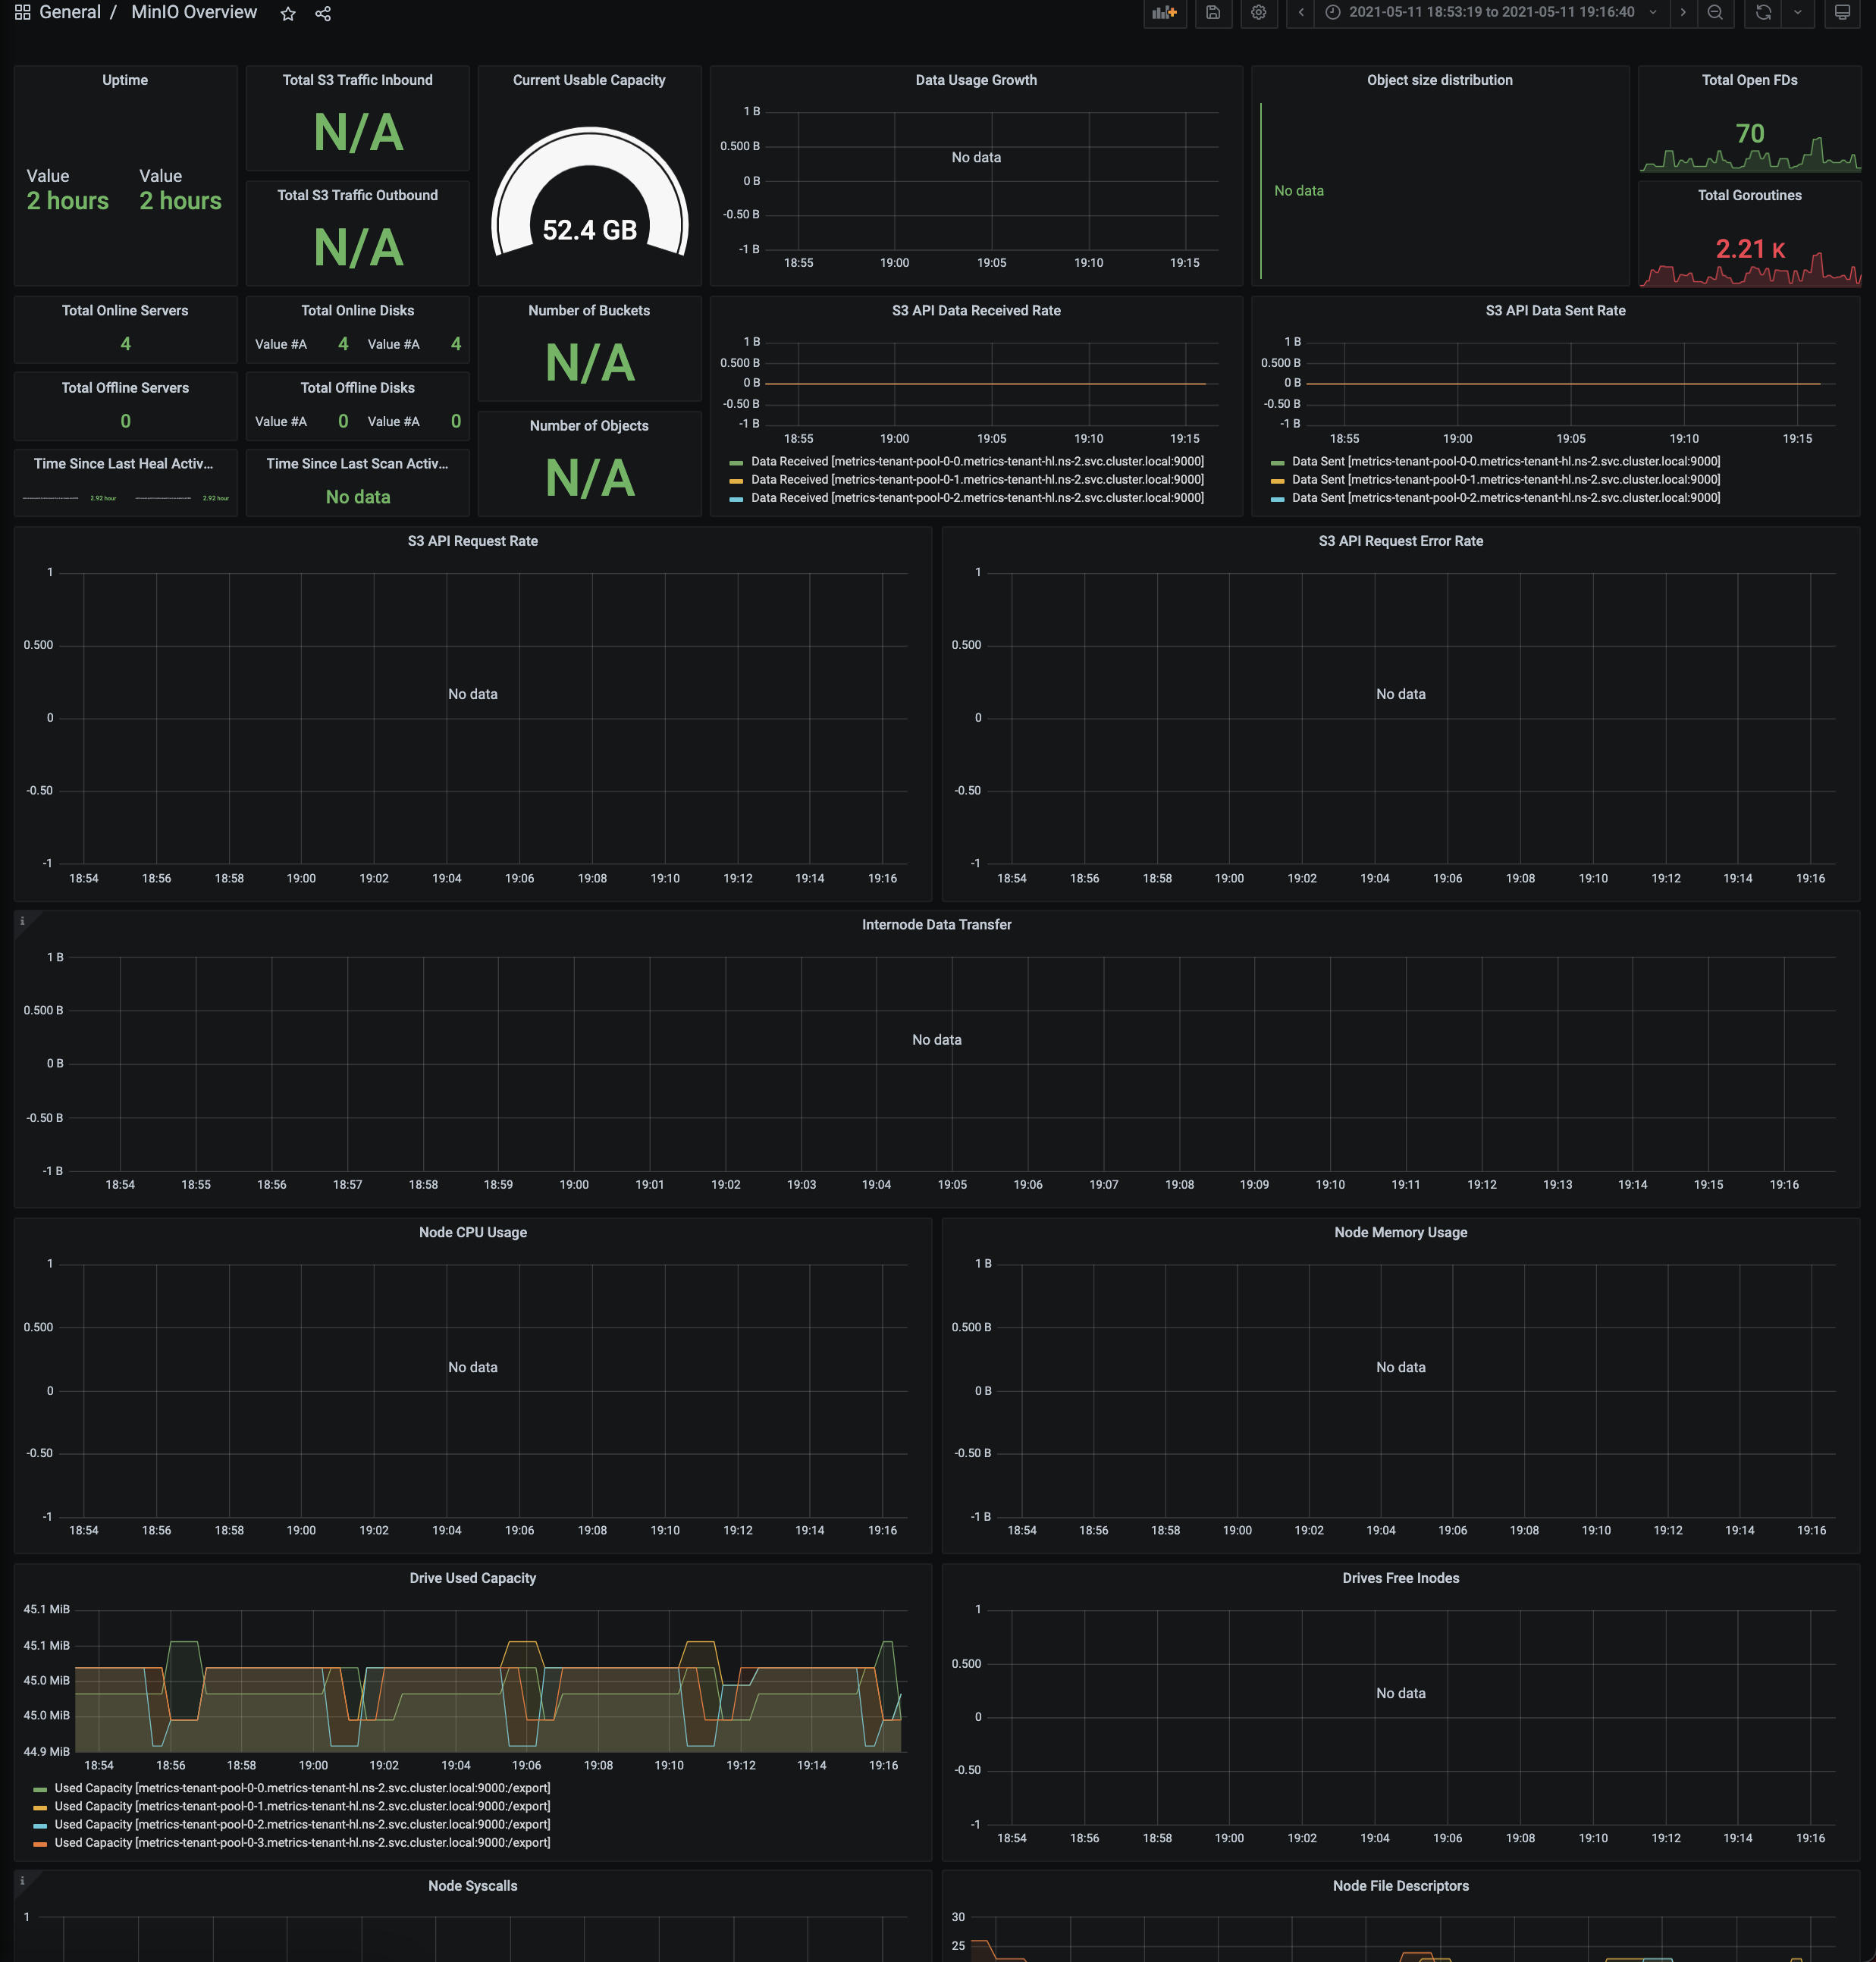Toggle Used Capacity pool-0-1 legend series
1876x1962 pixels.
pos(302,1806)
